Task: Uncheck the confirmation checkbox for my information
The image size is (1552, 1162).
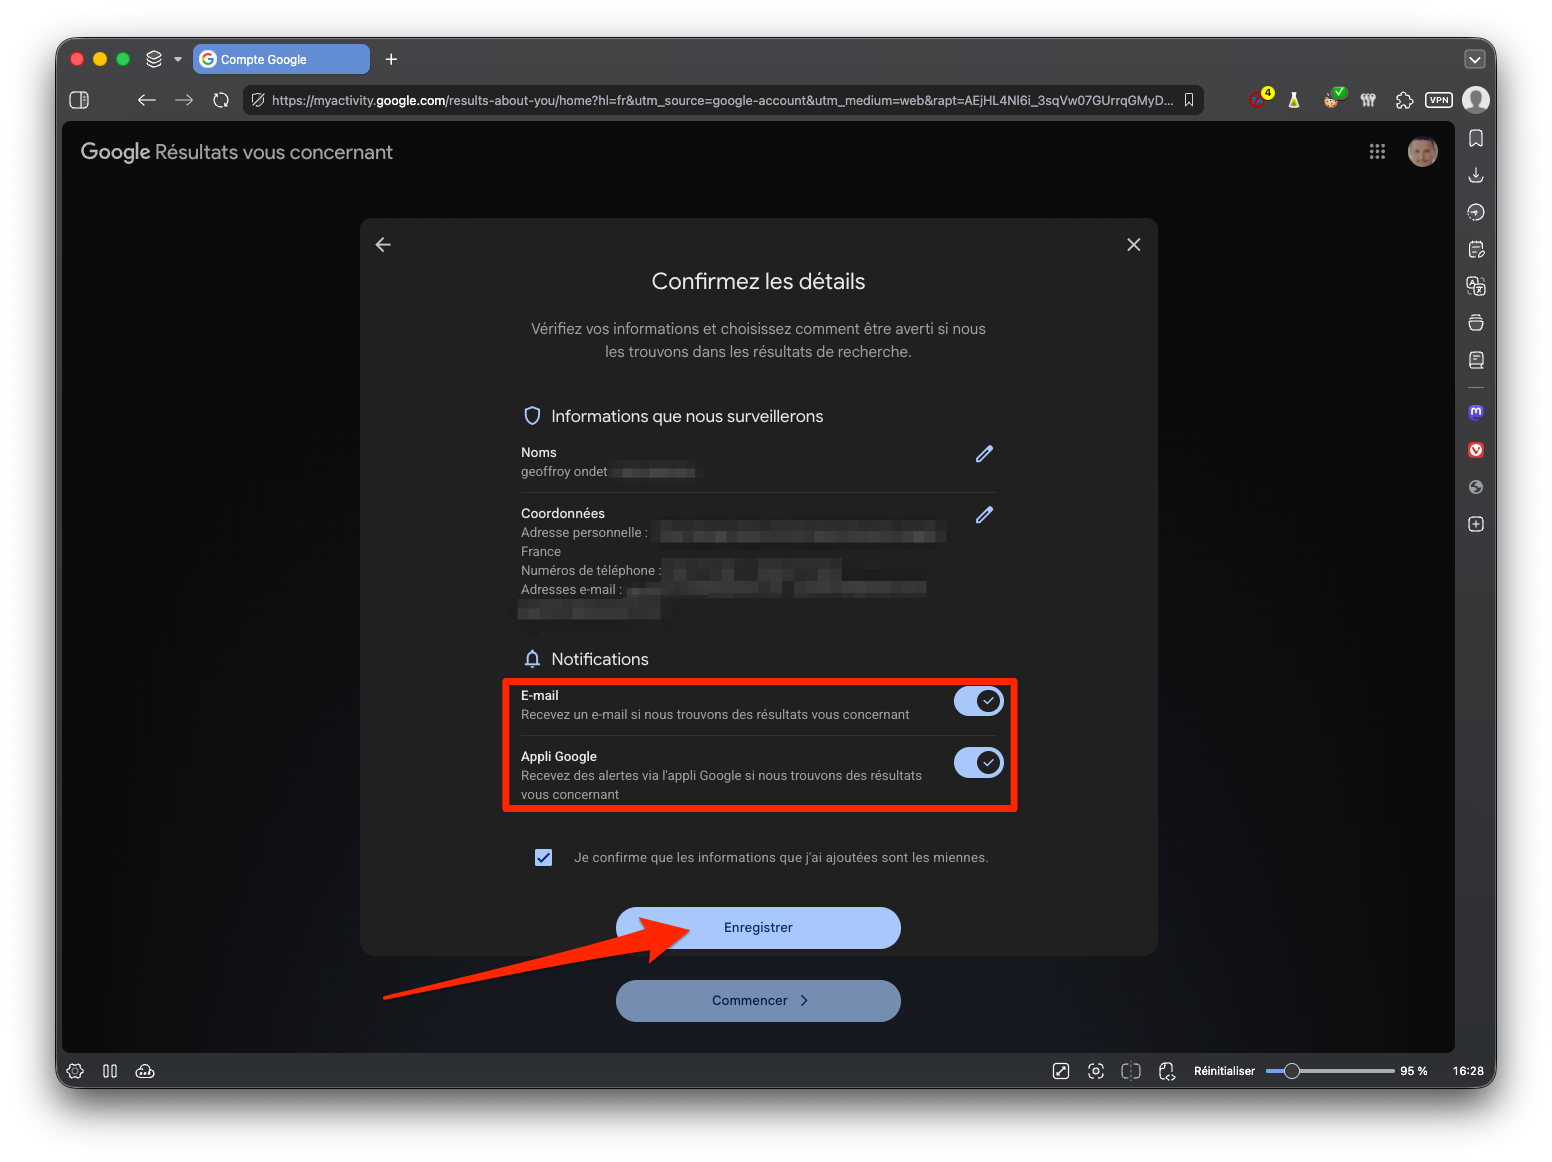Action: click(x=543, y=857)
